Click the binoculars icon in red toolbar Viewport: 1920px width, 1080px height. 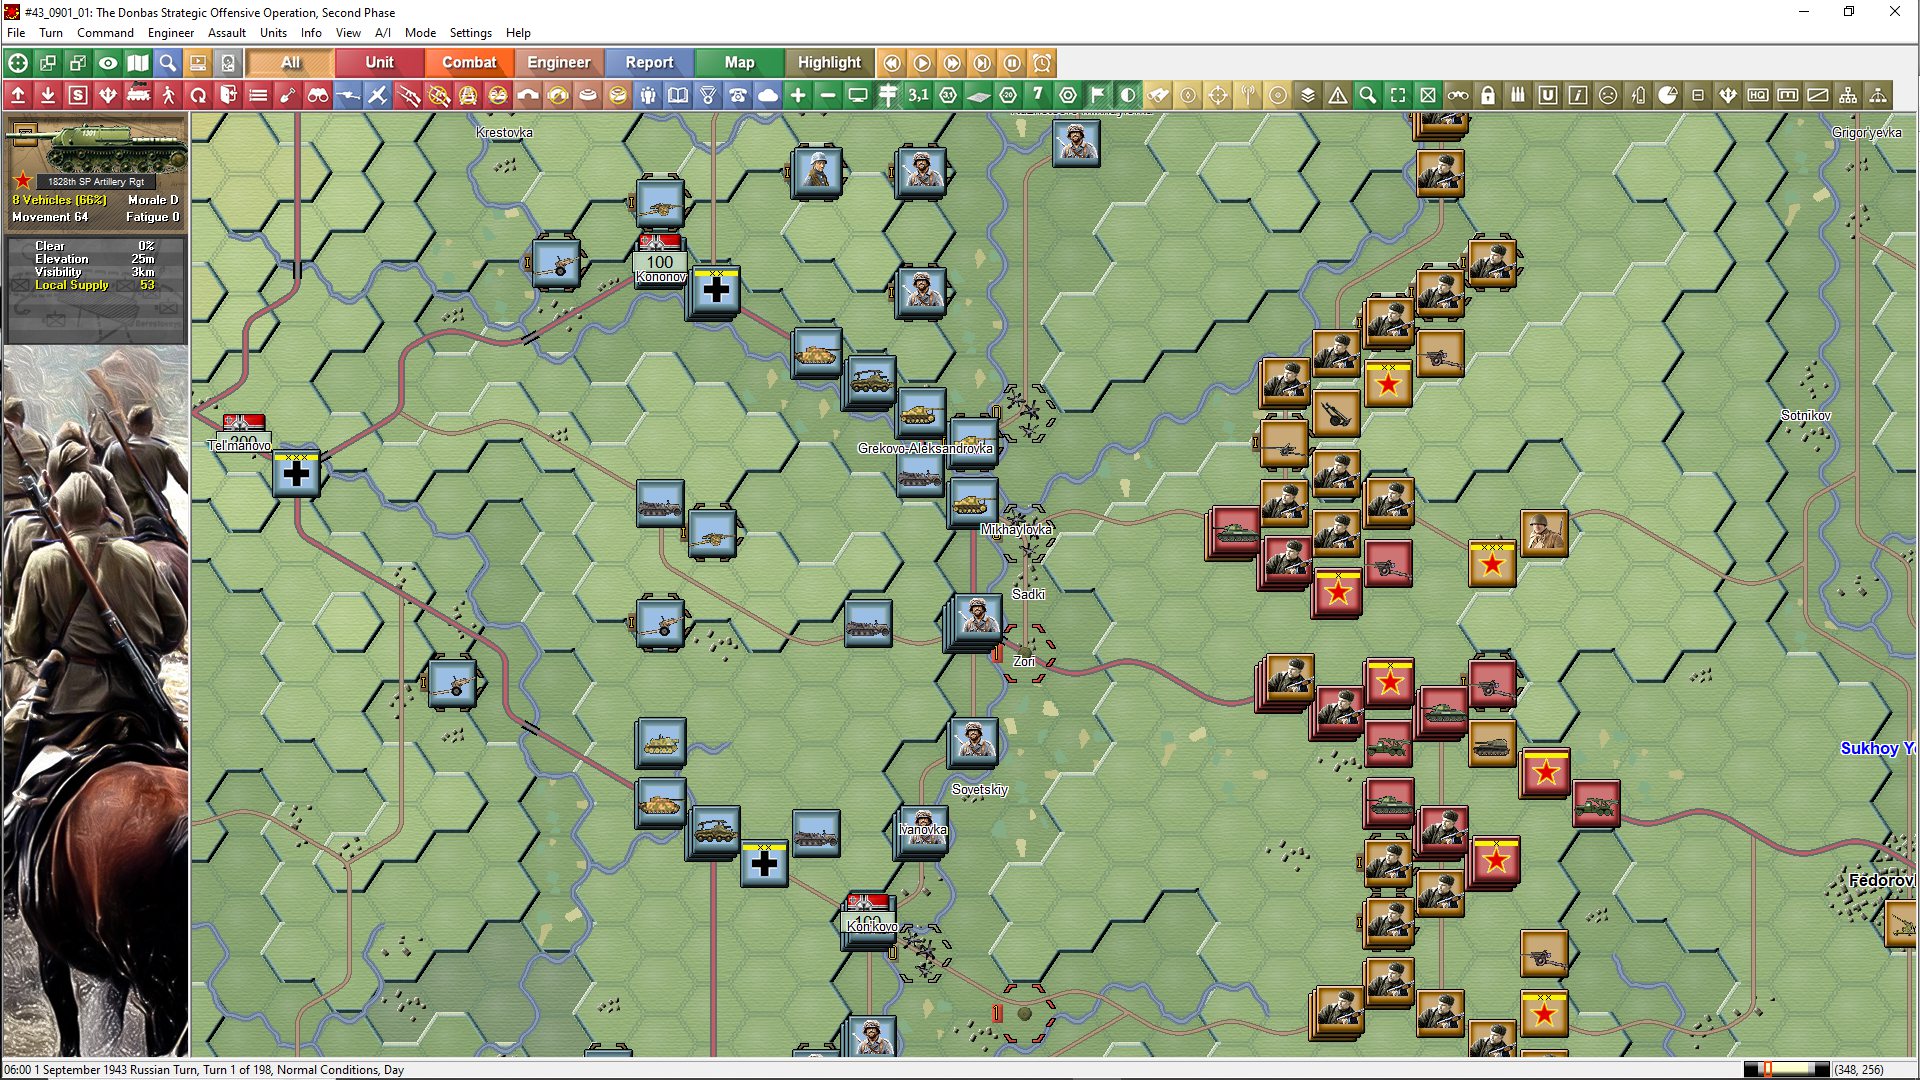318,95
